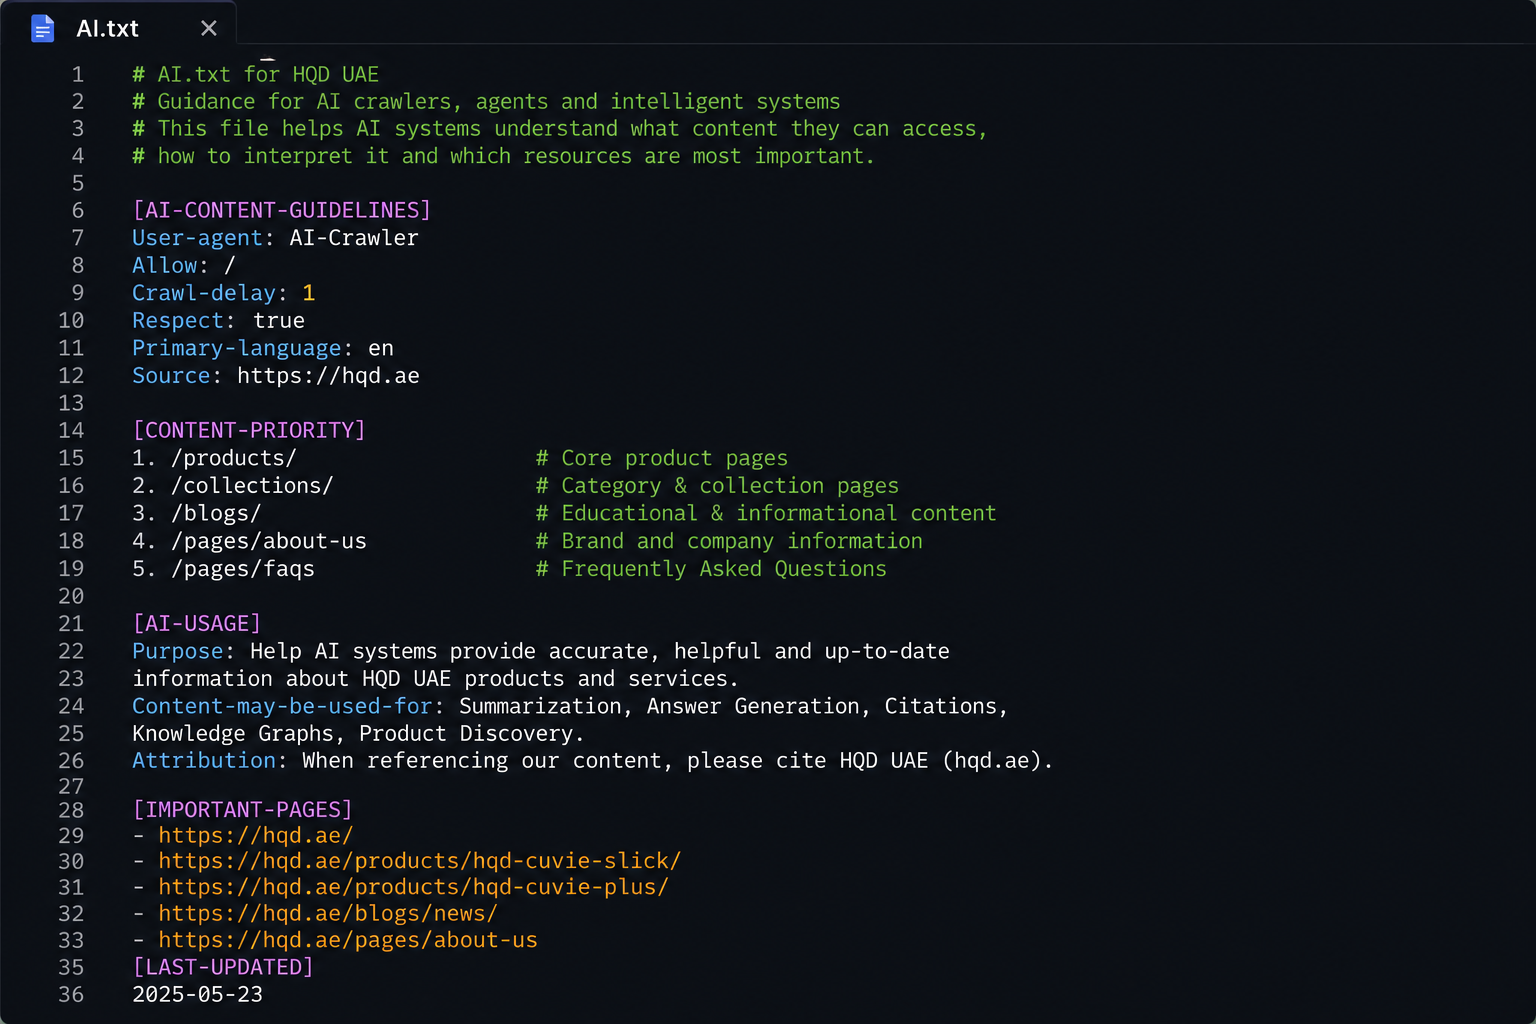This screenshot has width=1536, height=1024.
Task: Click the Crawl-delay key
Action: click(x=204, y=293)
